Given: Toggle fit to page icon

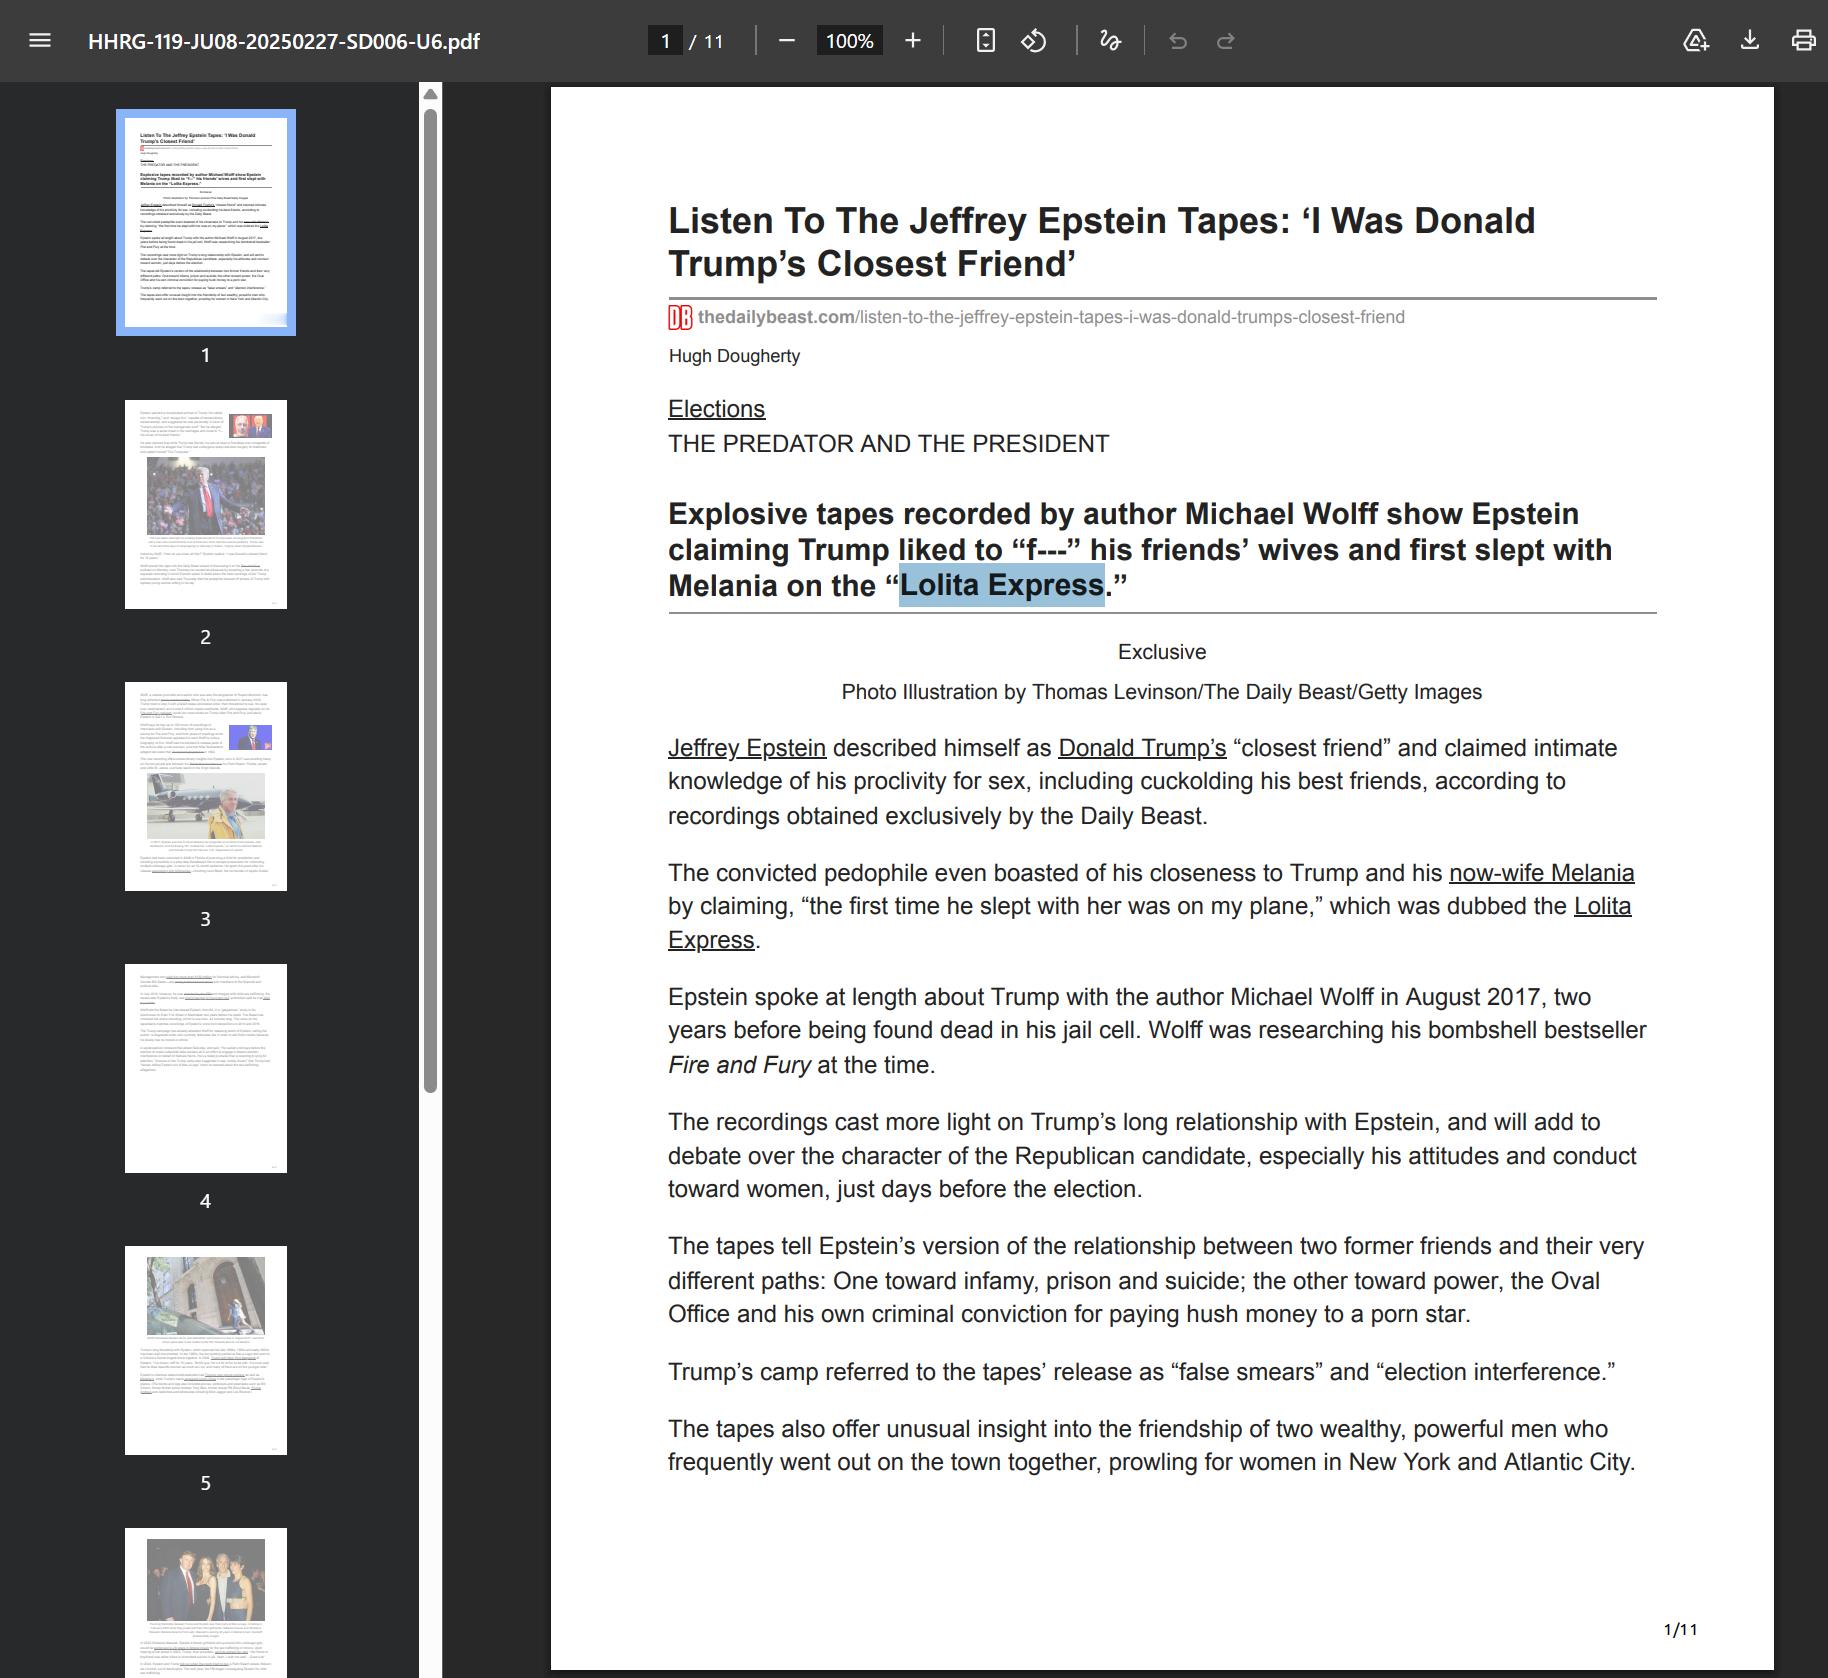Looking at the screenshot, I should (x=985, y=41).
